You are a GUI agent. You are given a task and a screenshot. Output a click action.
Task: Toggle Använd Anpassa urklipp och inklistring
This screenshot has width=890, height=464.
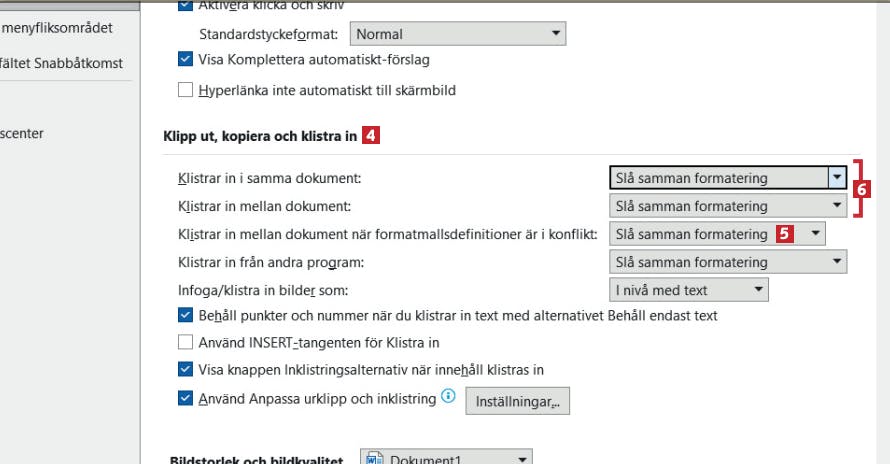tap(186, 398)
